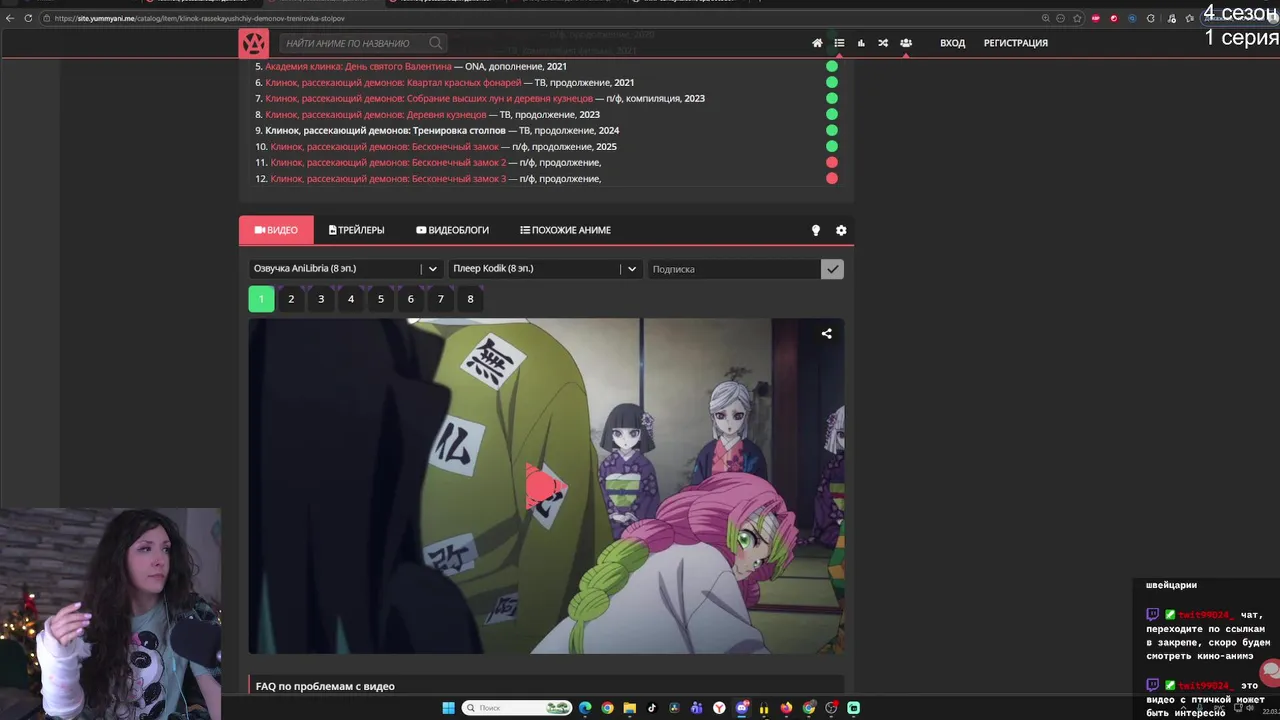Viewport: 1280px width, 720px height.
Task: Open Yandex Browser from taskbar
Action: point(719,708)
